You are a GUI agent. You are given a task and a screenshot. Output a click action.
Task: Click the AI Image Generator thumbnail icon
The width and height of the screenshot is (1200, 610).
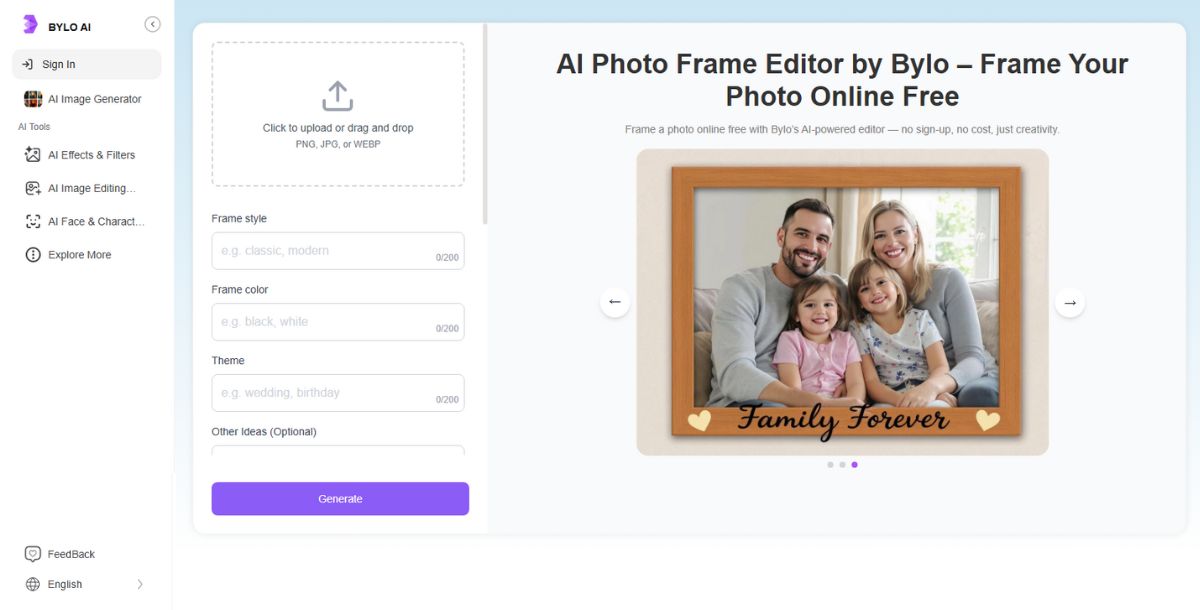click(x=33, y=99)
